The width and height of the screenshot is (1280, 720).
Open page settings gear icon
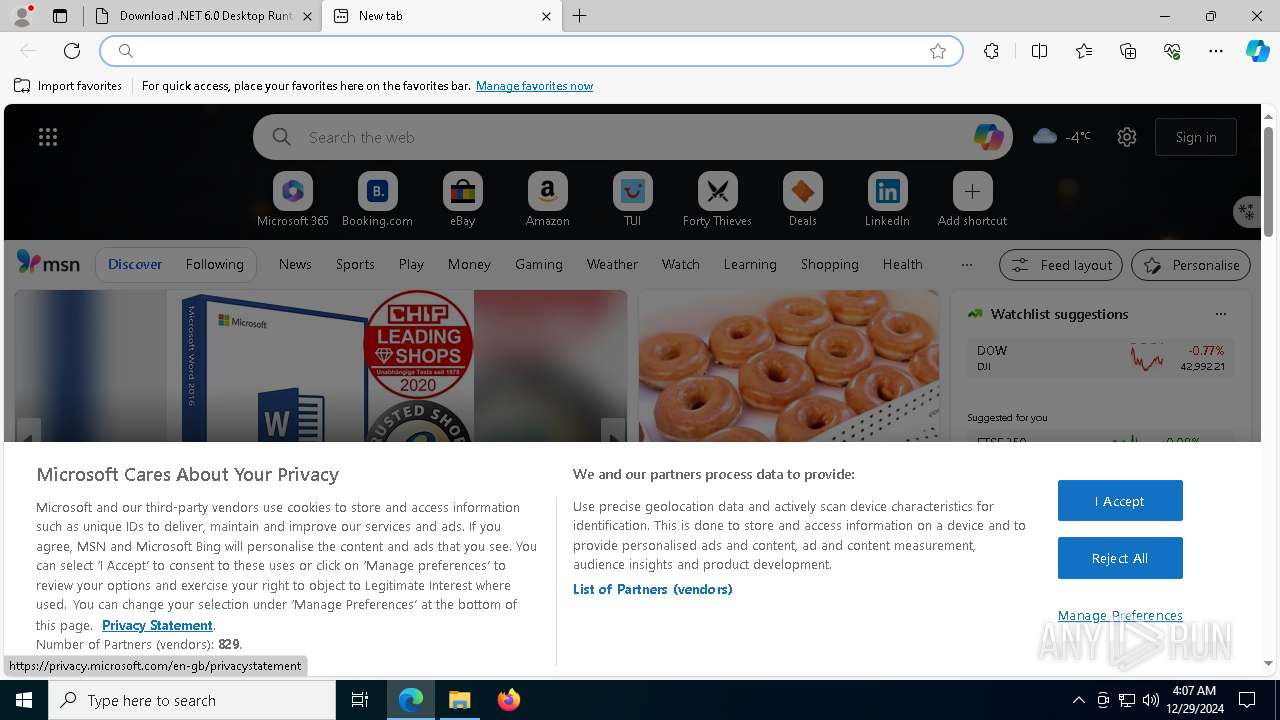point(1127,137)
